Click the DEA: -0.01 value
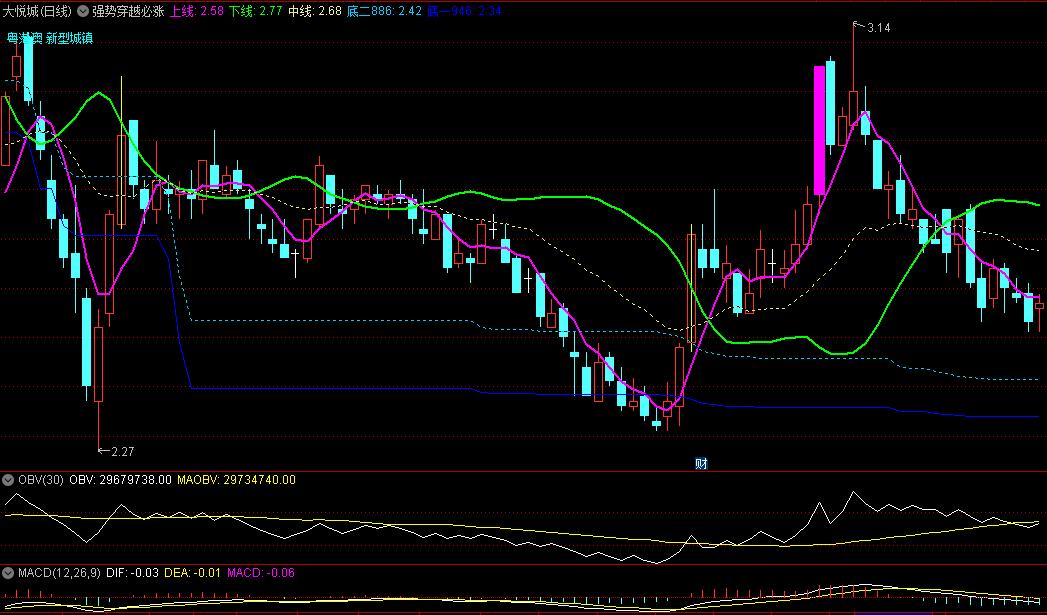 point(192,572)
